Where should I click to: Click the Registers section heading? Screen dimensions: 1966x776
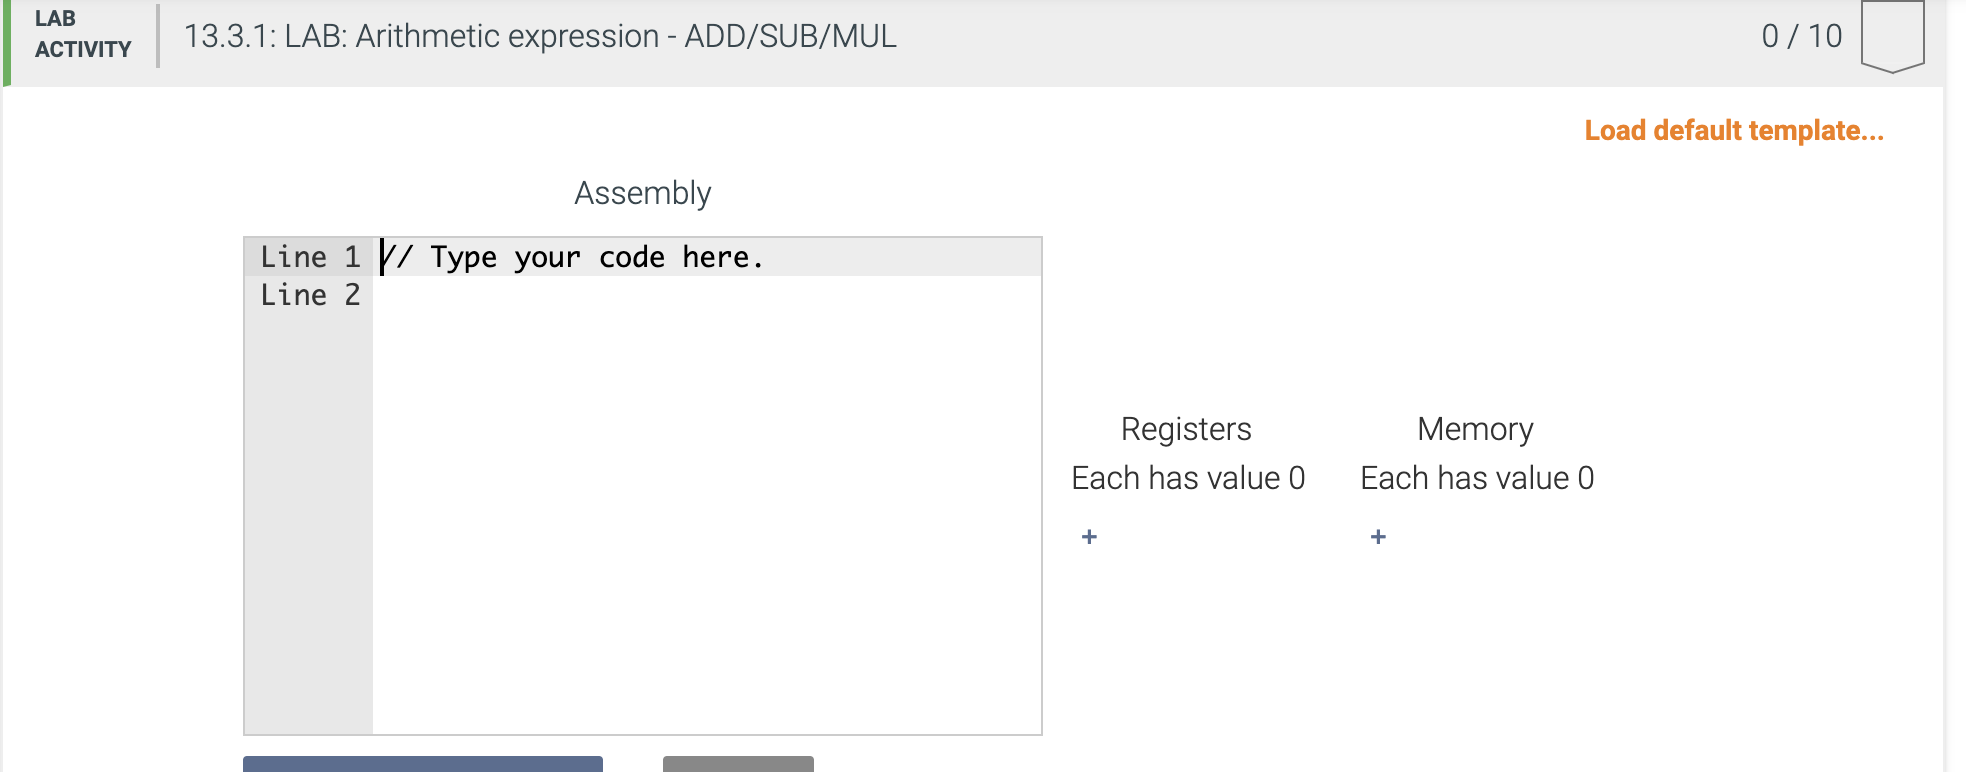pyautogui.click(x=1186, y=429)
